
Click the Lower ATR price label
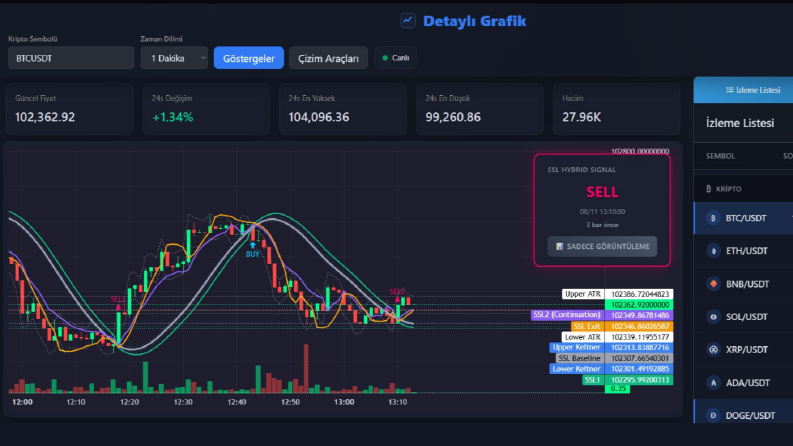point(583,337)
